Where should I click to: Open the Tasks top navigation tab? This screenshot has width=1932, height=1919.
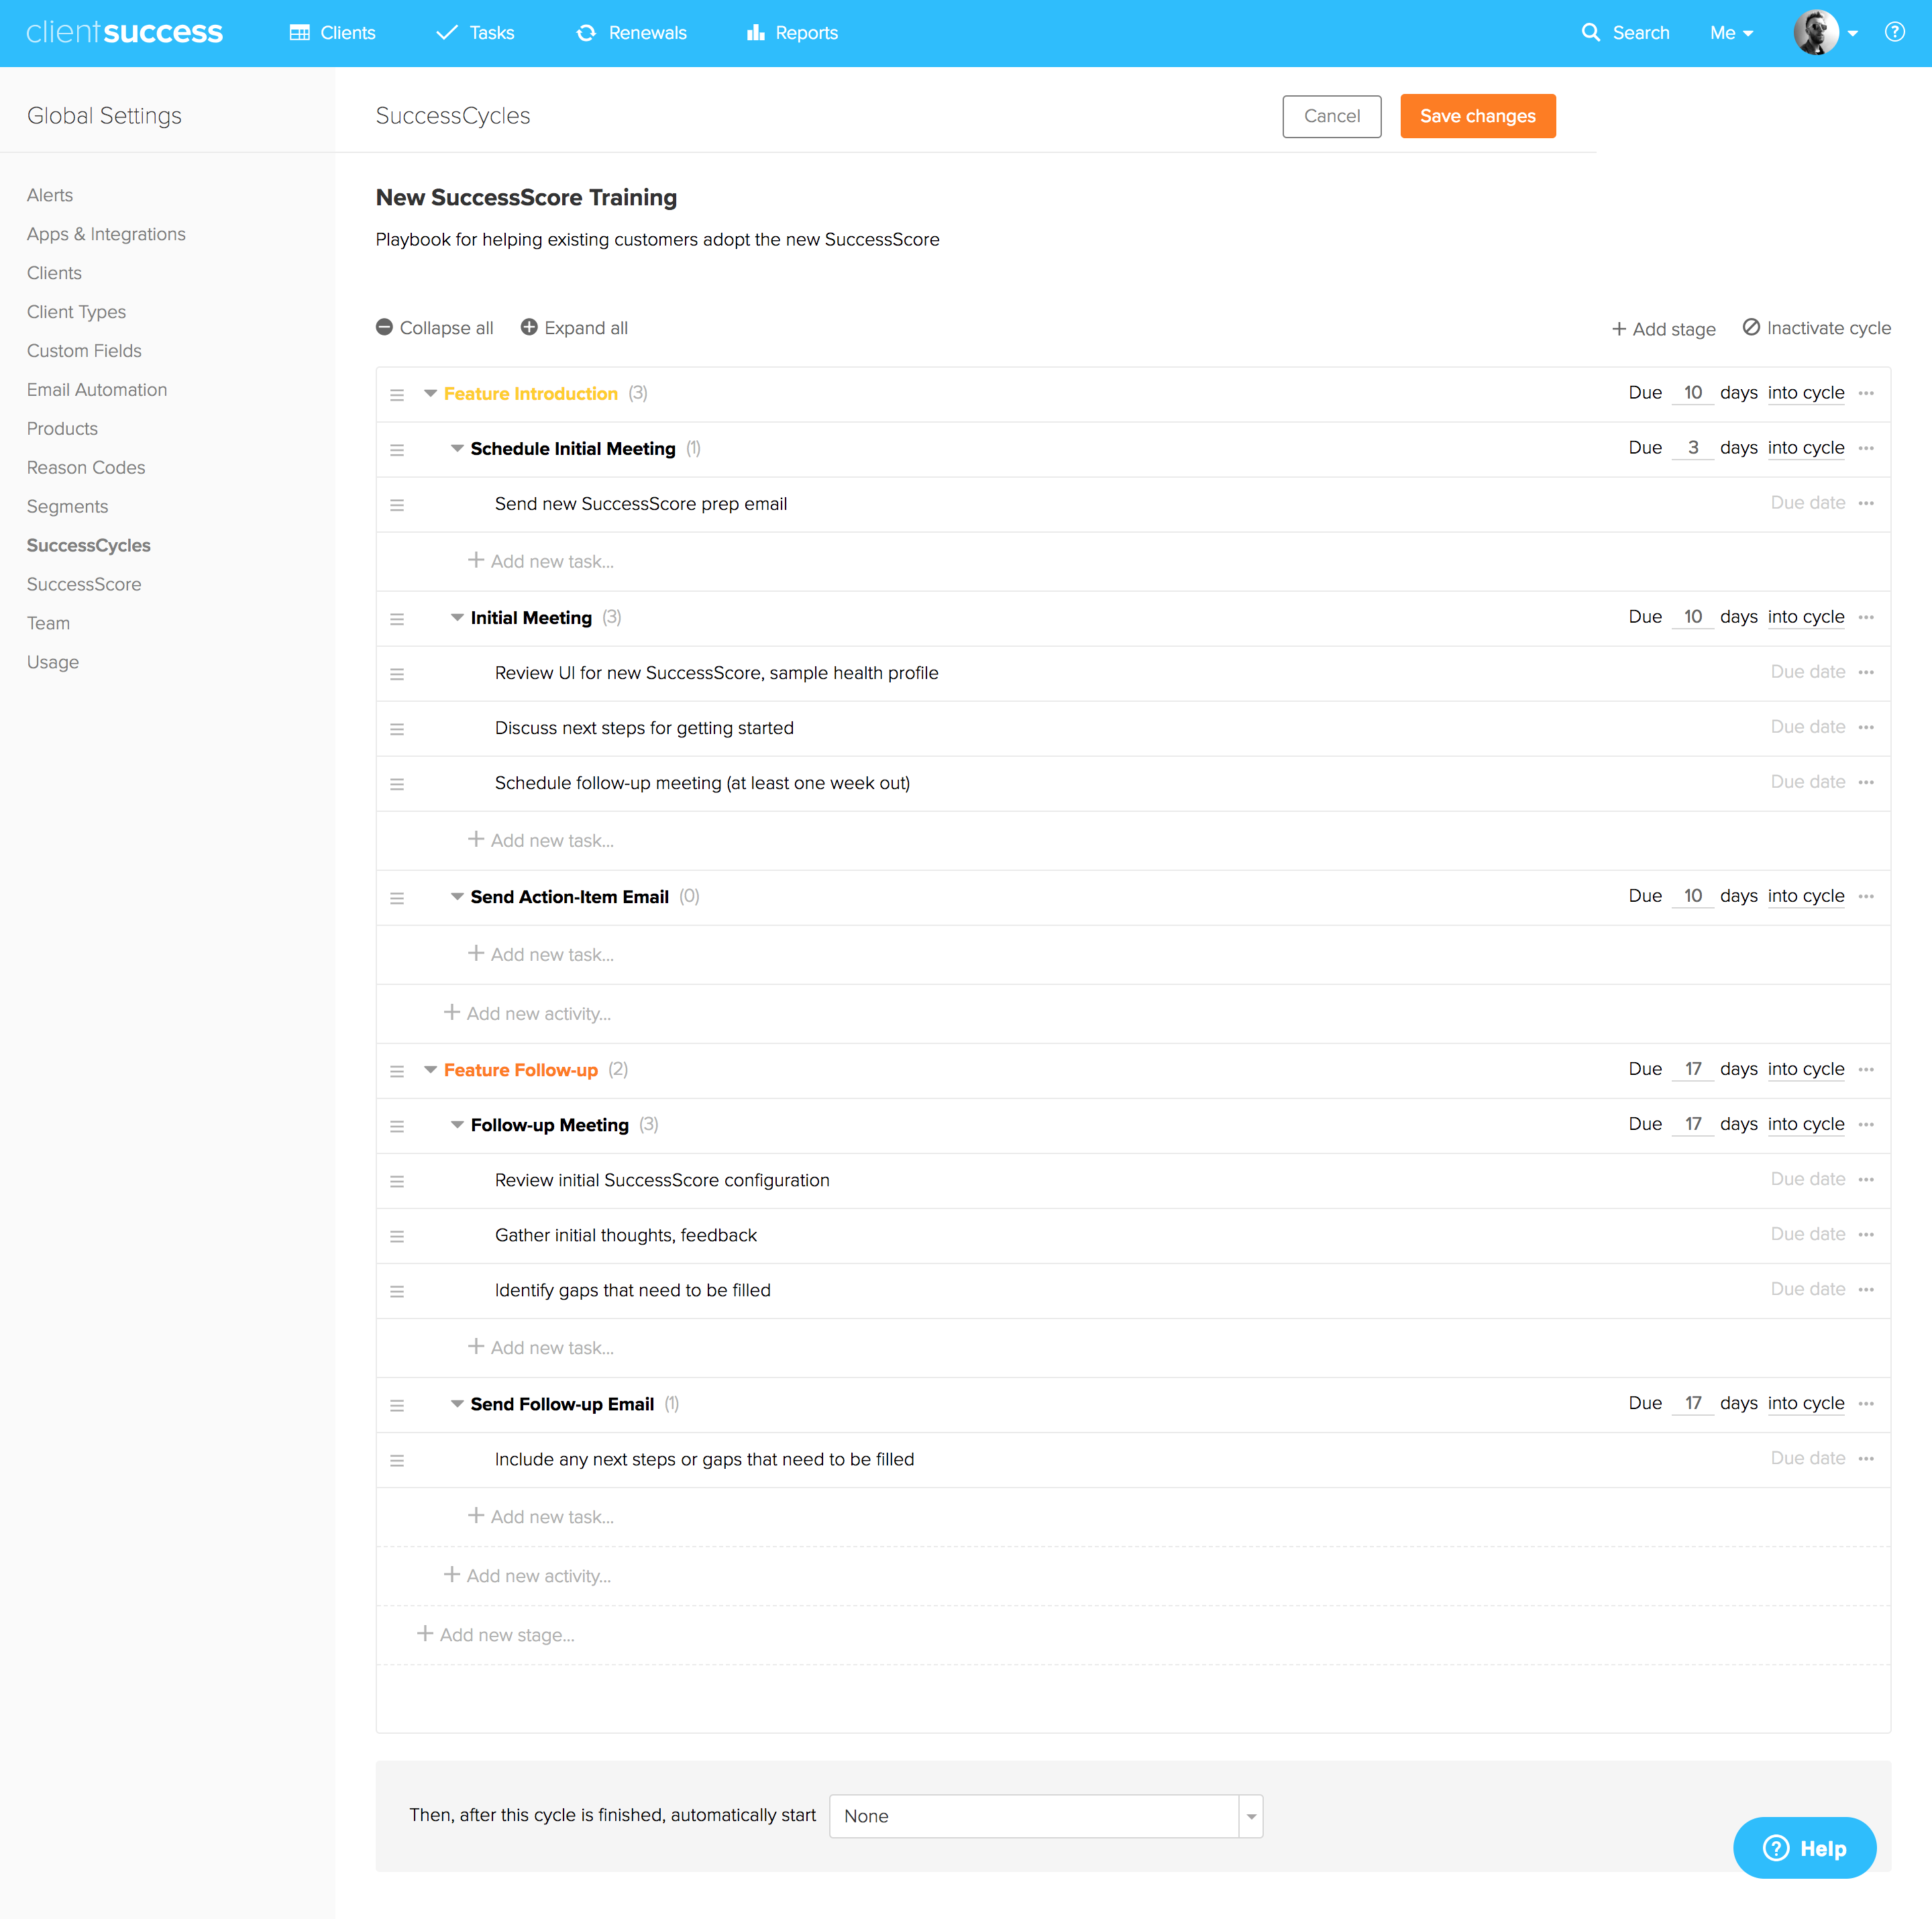pyautogui.click(x=475, y=32)
